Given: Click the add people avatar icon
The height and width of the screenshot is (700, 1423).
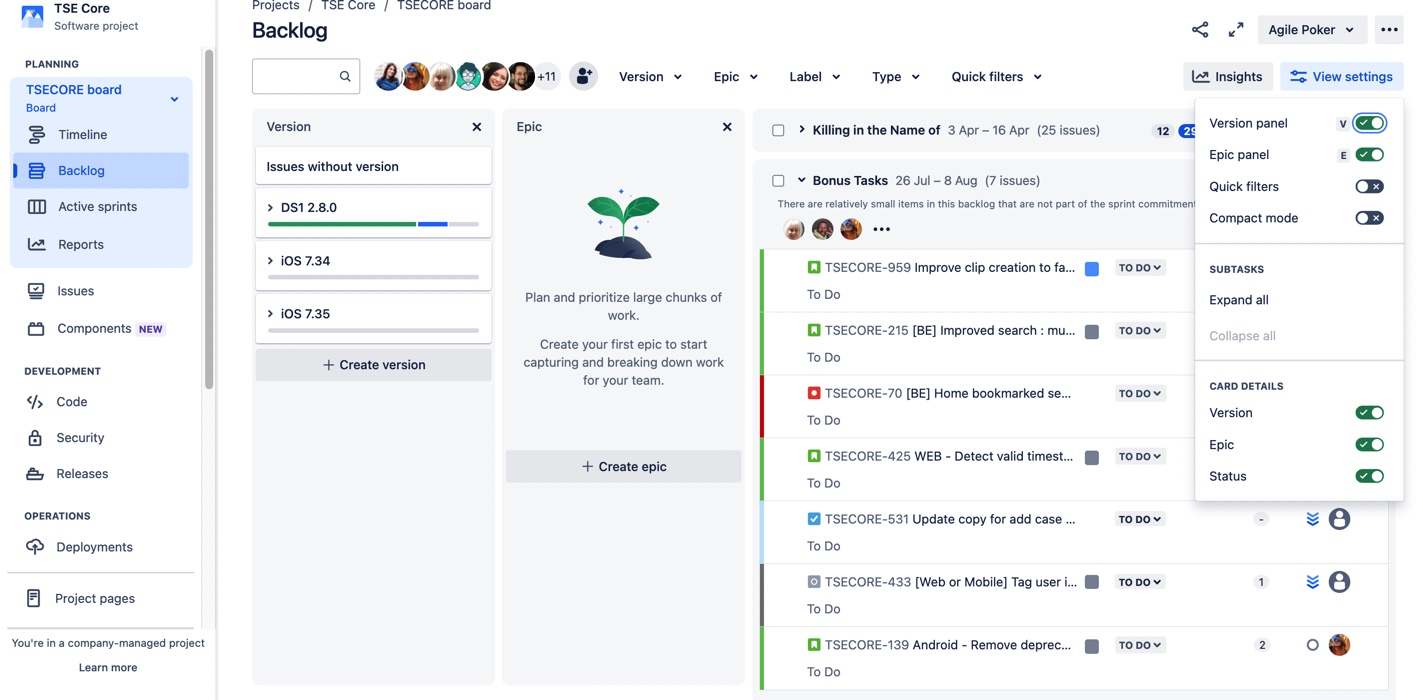Looking at the screenshot, I should 583,76.
